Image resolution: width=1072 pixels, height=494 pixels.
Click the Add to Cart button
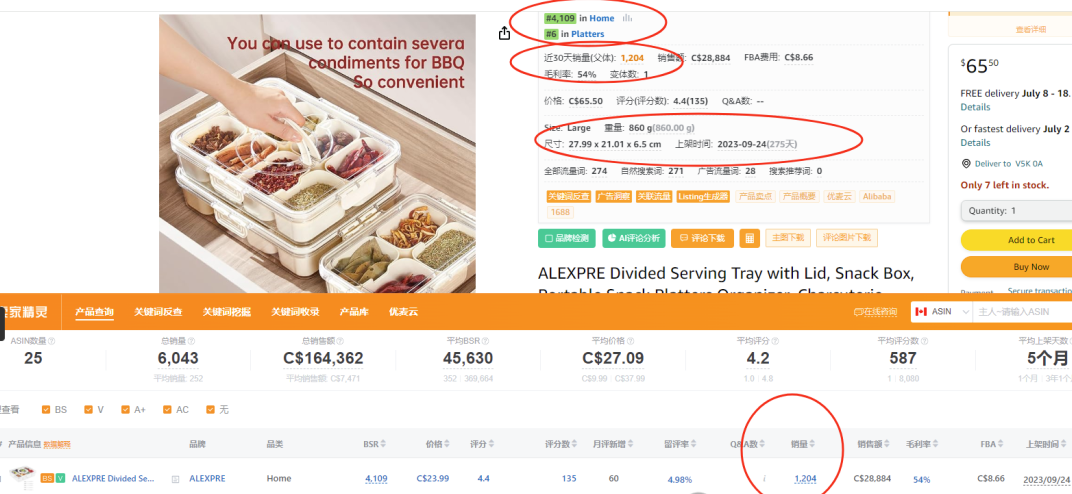[x=1017, y=240]
